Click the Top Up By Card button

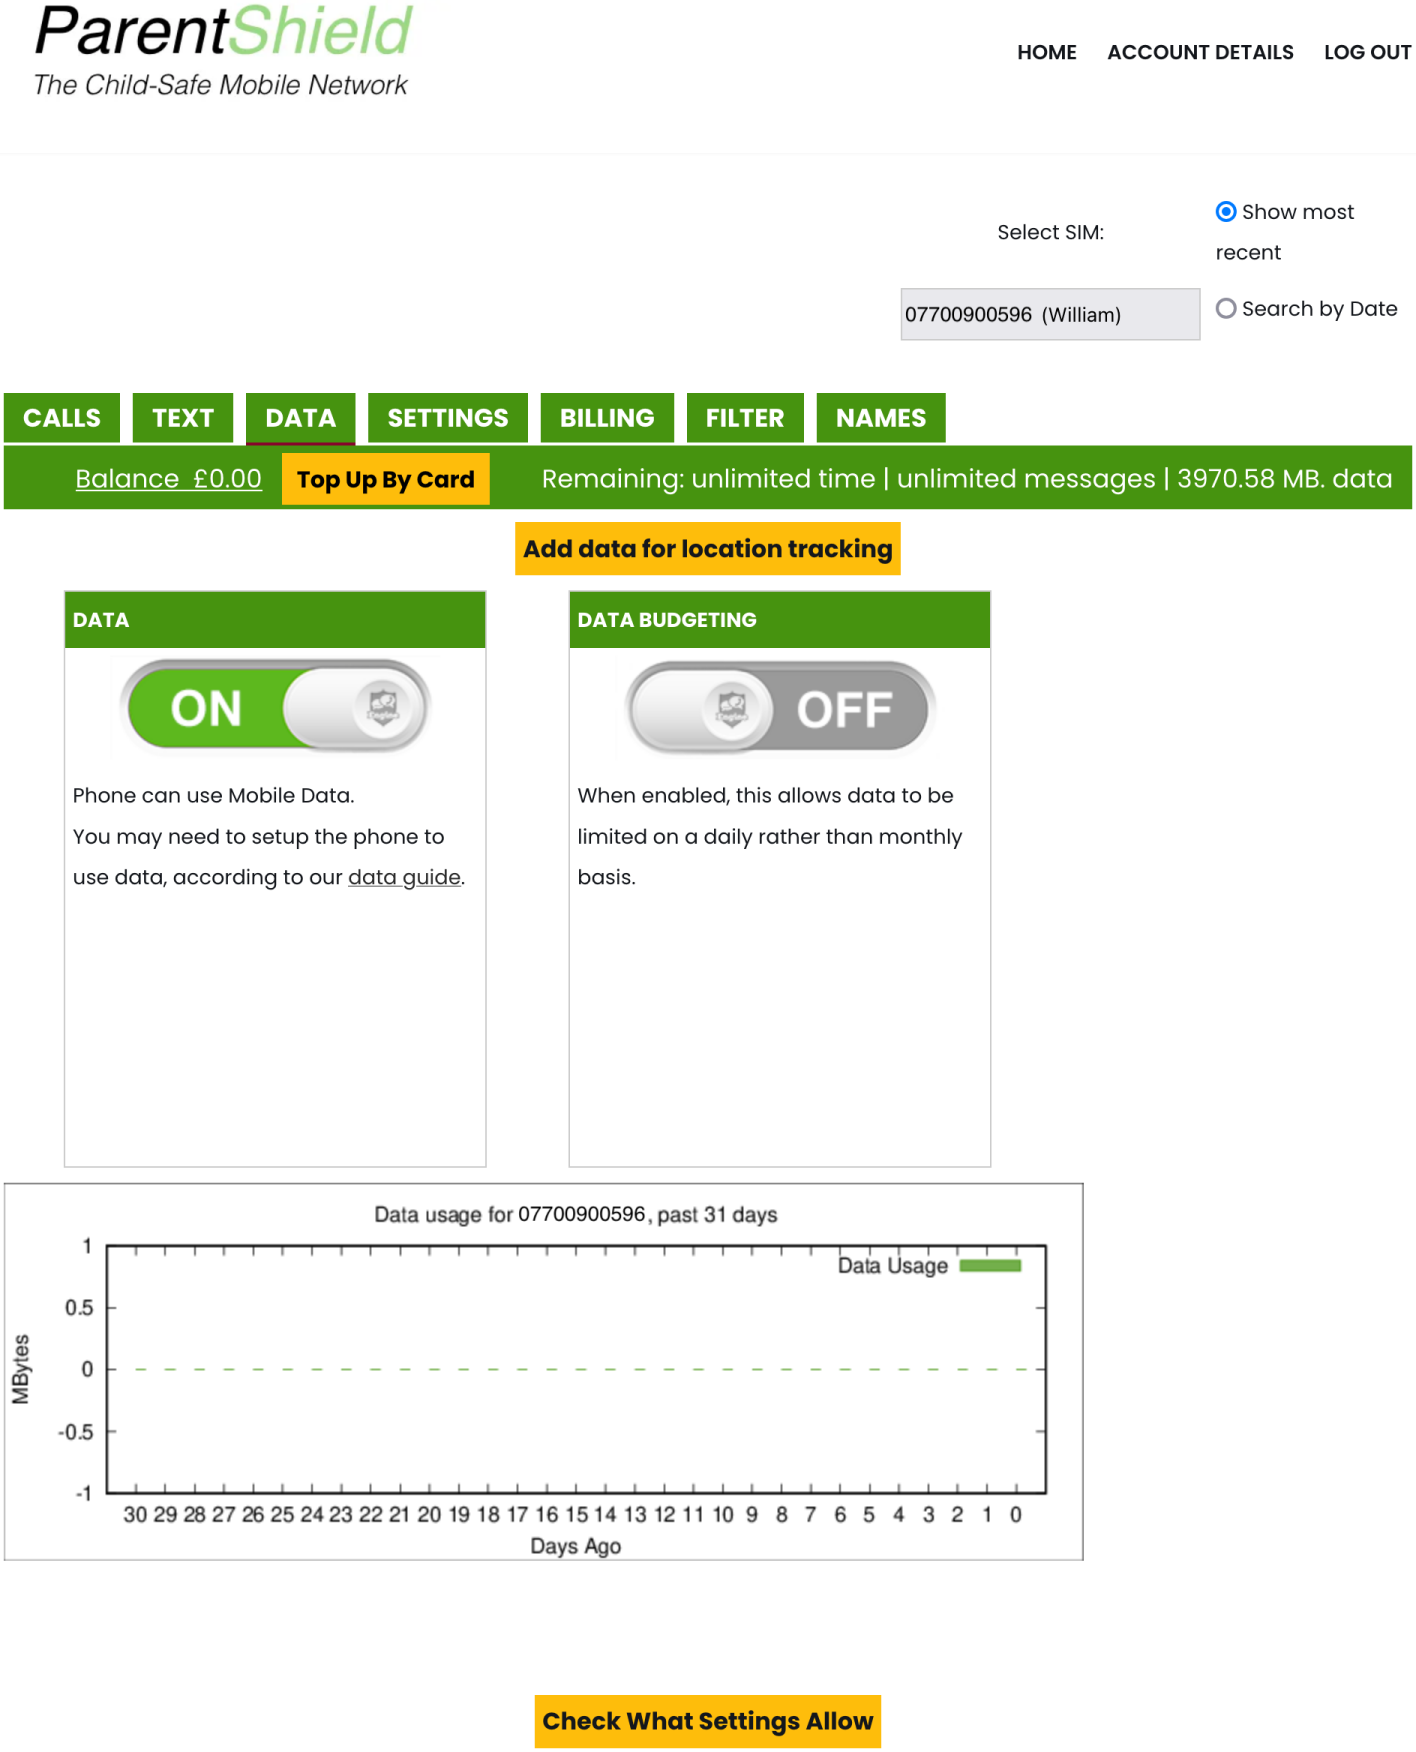pyautogui.click(x=386, y=480)
